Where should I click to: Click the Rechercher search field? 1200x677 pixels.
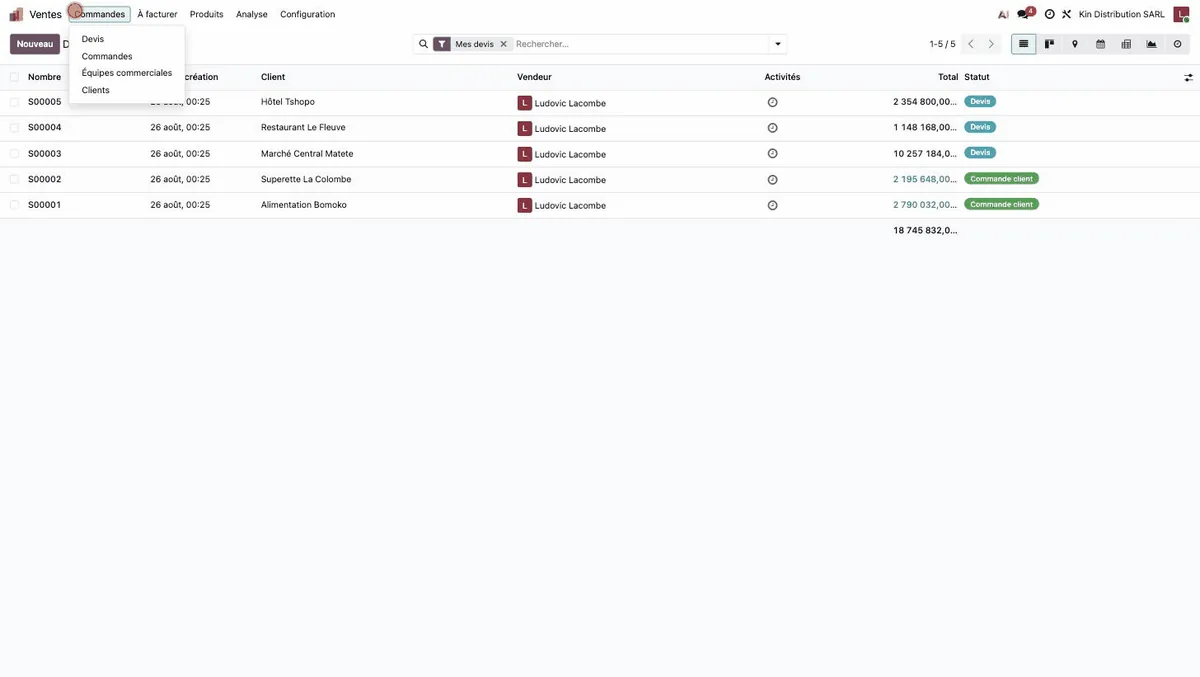point(640,44)
